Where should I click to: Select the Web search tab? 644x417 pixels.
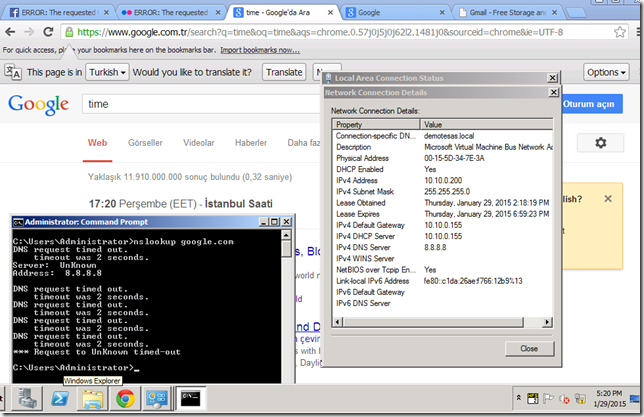coord(97,143)
